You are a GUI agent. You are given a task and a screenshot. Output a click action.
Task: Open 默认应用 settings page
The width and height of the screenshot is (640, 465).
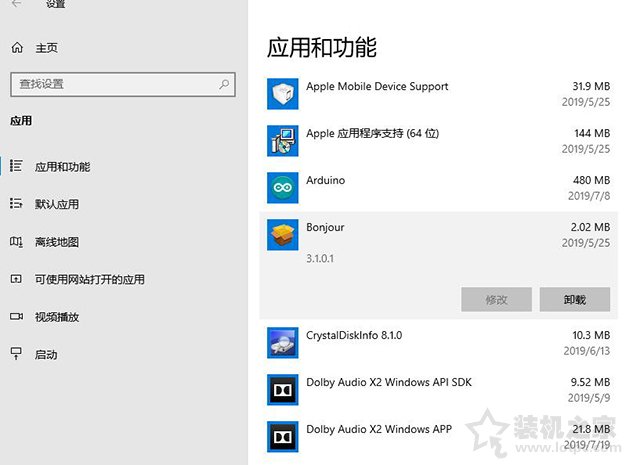57,204
